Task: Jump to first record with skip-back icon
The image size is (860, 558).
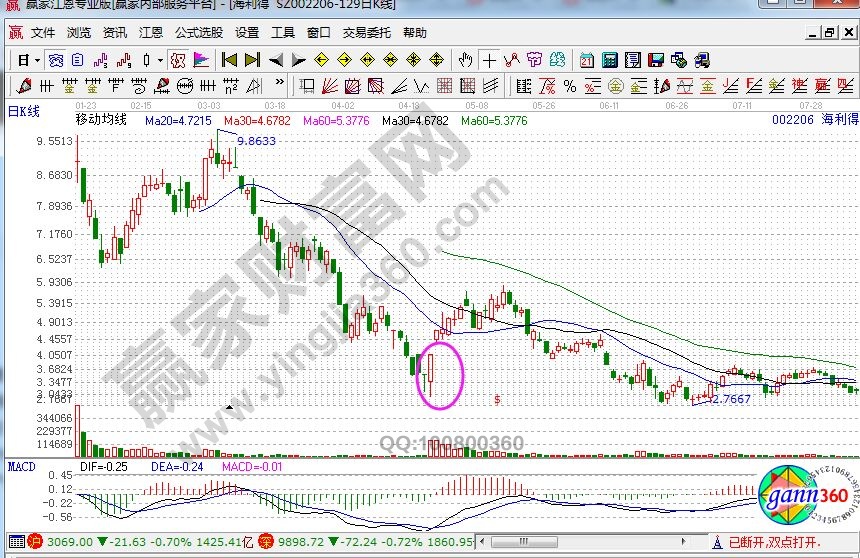Action: [x=229, y=60]
